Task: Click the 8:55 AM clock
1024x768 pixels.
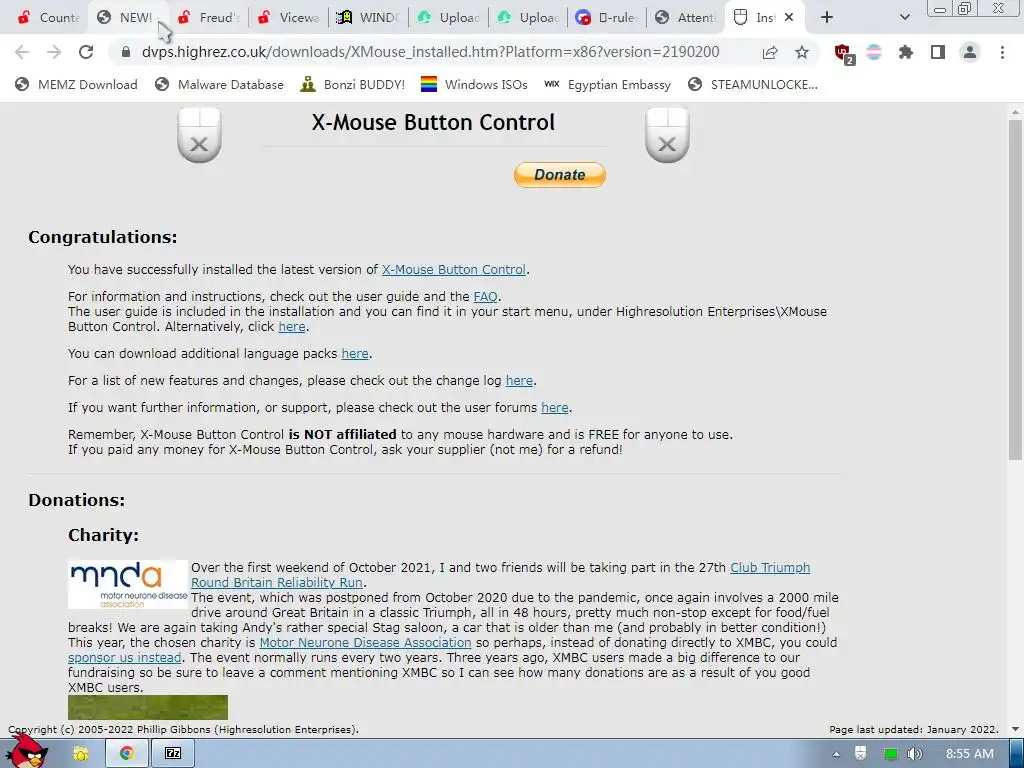Action: [x=970, y=754]
